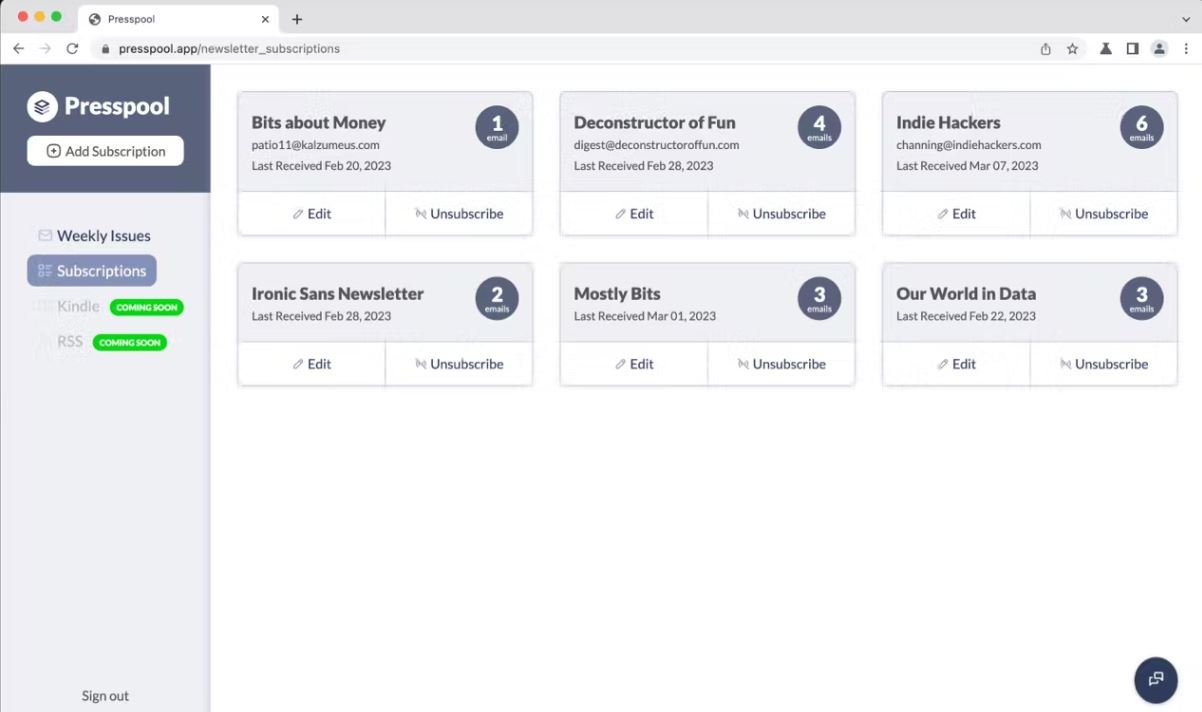
Task: Add a new subscription
Action: 105,151
